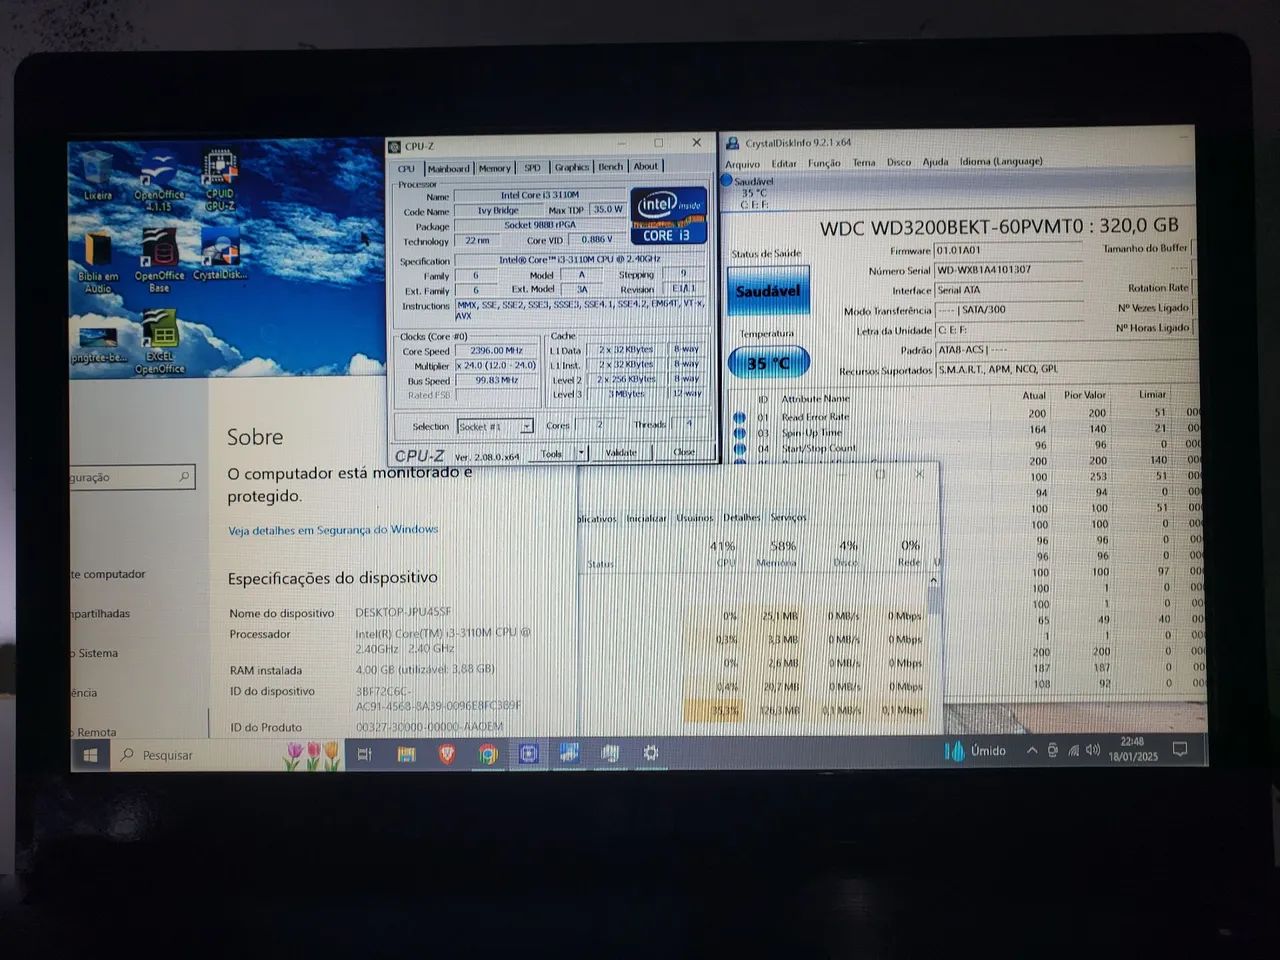The height and width of the screenshot is (960, 1280).
Task: Open the Disco menu in CrystalDiskInfo
Action: tap(898, 162)
